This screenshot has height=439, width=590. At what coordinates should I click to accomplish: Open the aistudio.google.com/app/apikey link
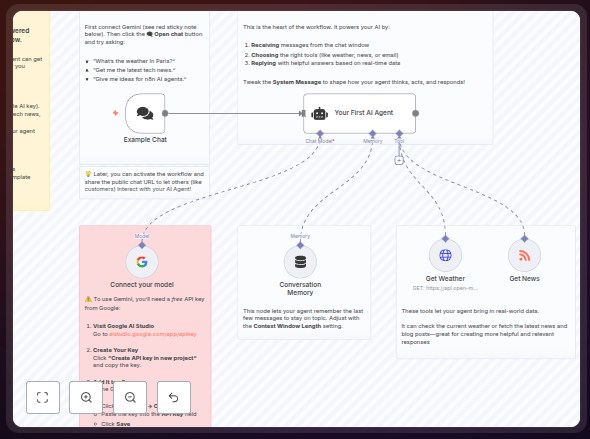pos(153,334)
